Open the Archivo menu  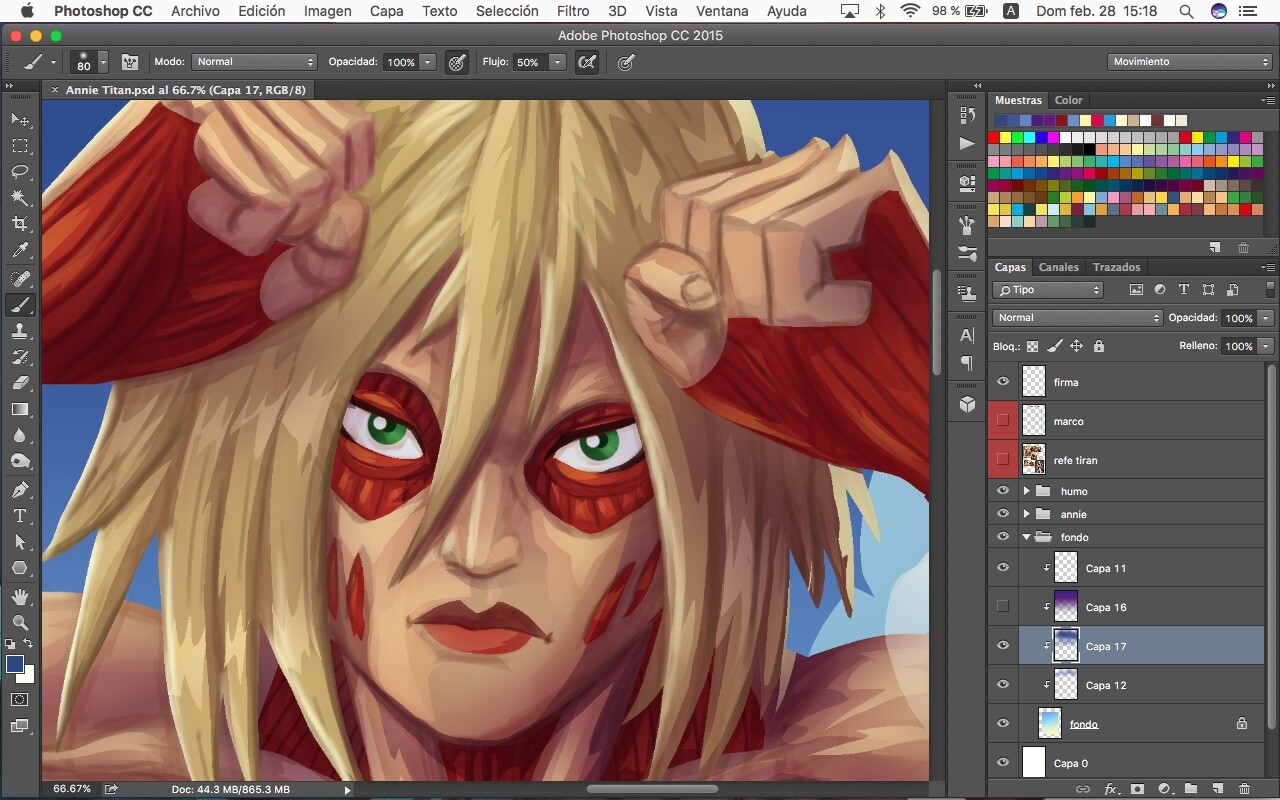(195, 11)
